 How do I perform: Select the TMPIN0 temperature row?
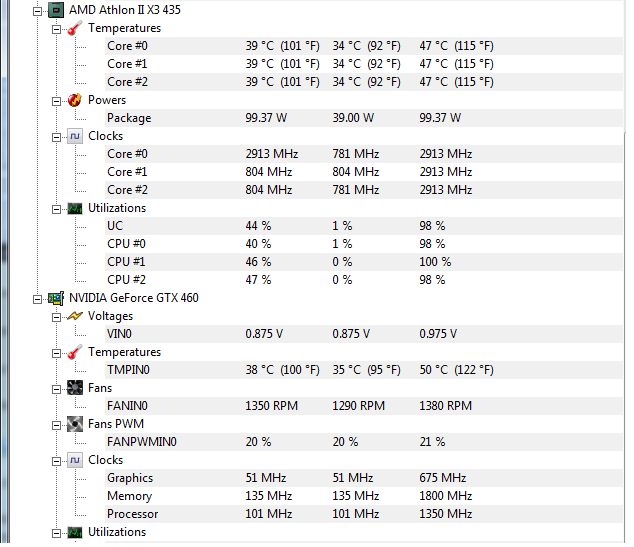pyautogui.click(x=127, y=370)
